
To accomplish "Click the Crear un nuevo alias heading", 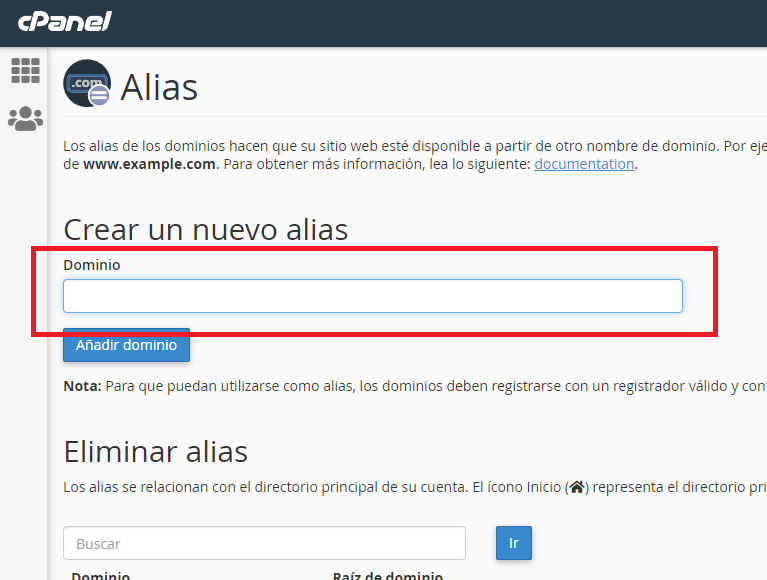I will click(x=205, y=229).
